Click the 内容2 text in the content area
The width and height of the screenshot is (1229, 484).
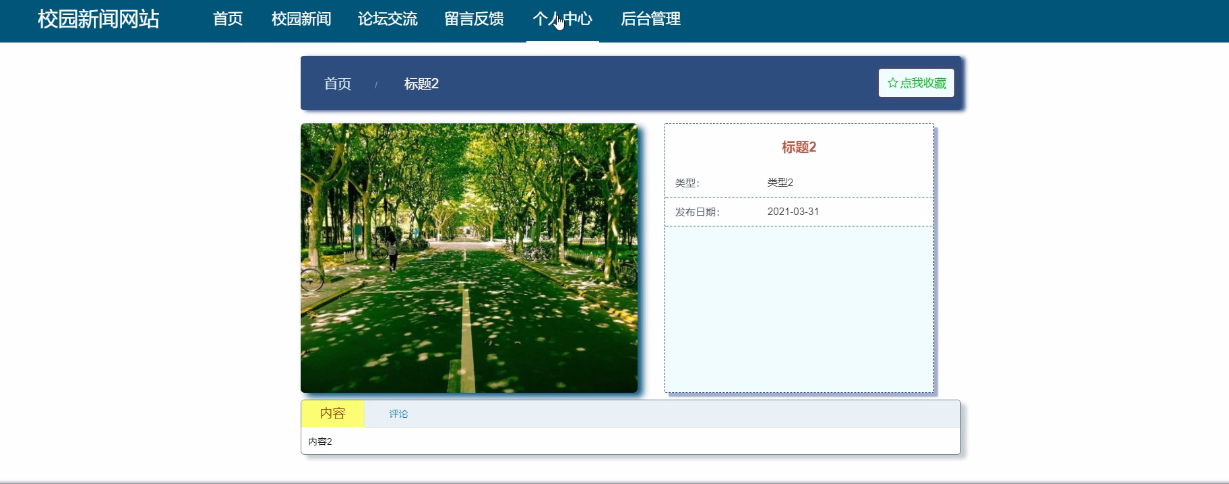[320, 442]
